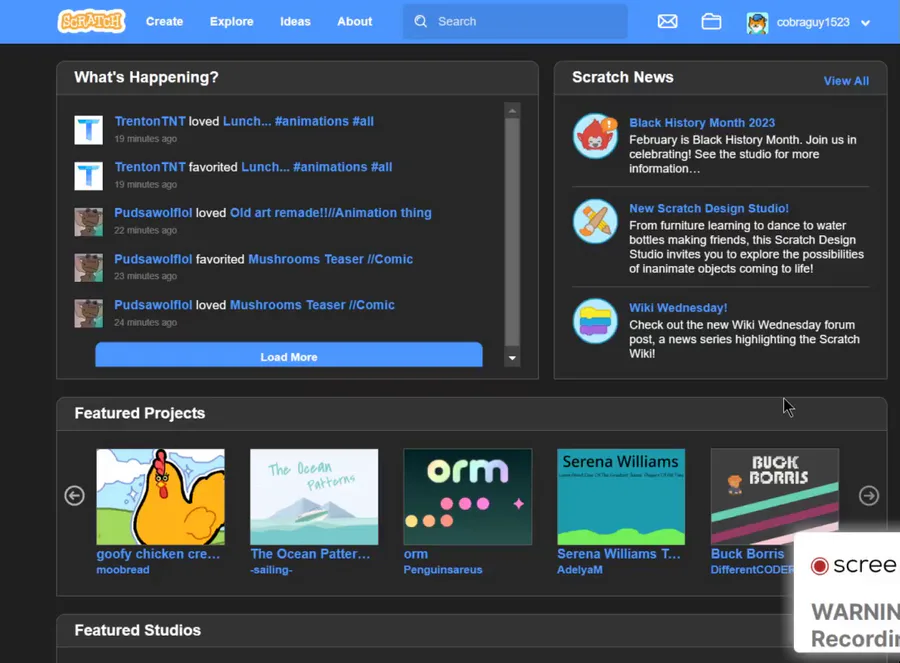Open the Create menu
The height and width of the screenshot is (663, 900).
pos(164,21)
